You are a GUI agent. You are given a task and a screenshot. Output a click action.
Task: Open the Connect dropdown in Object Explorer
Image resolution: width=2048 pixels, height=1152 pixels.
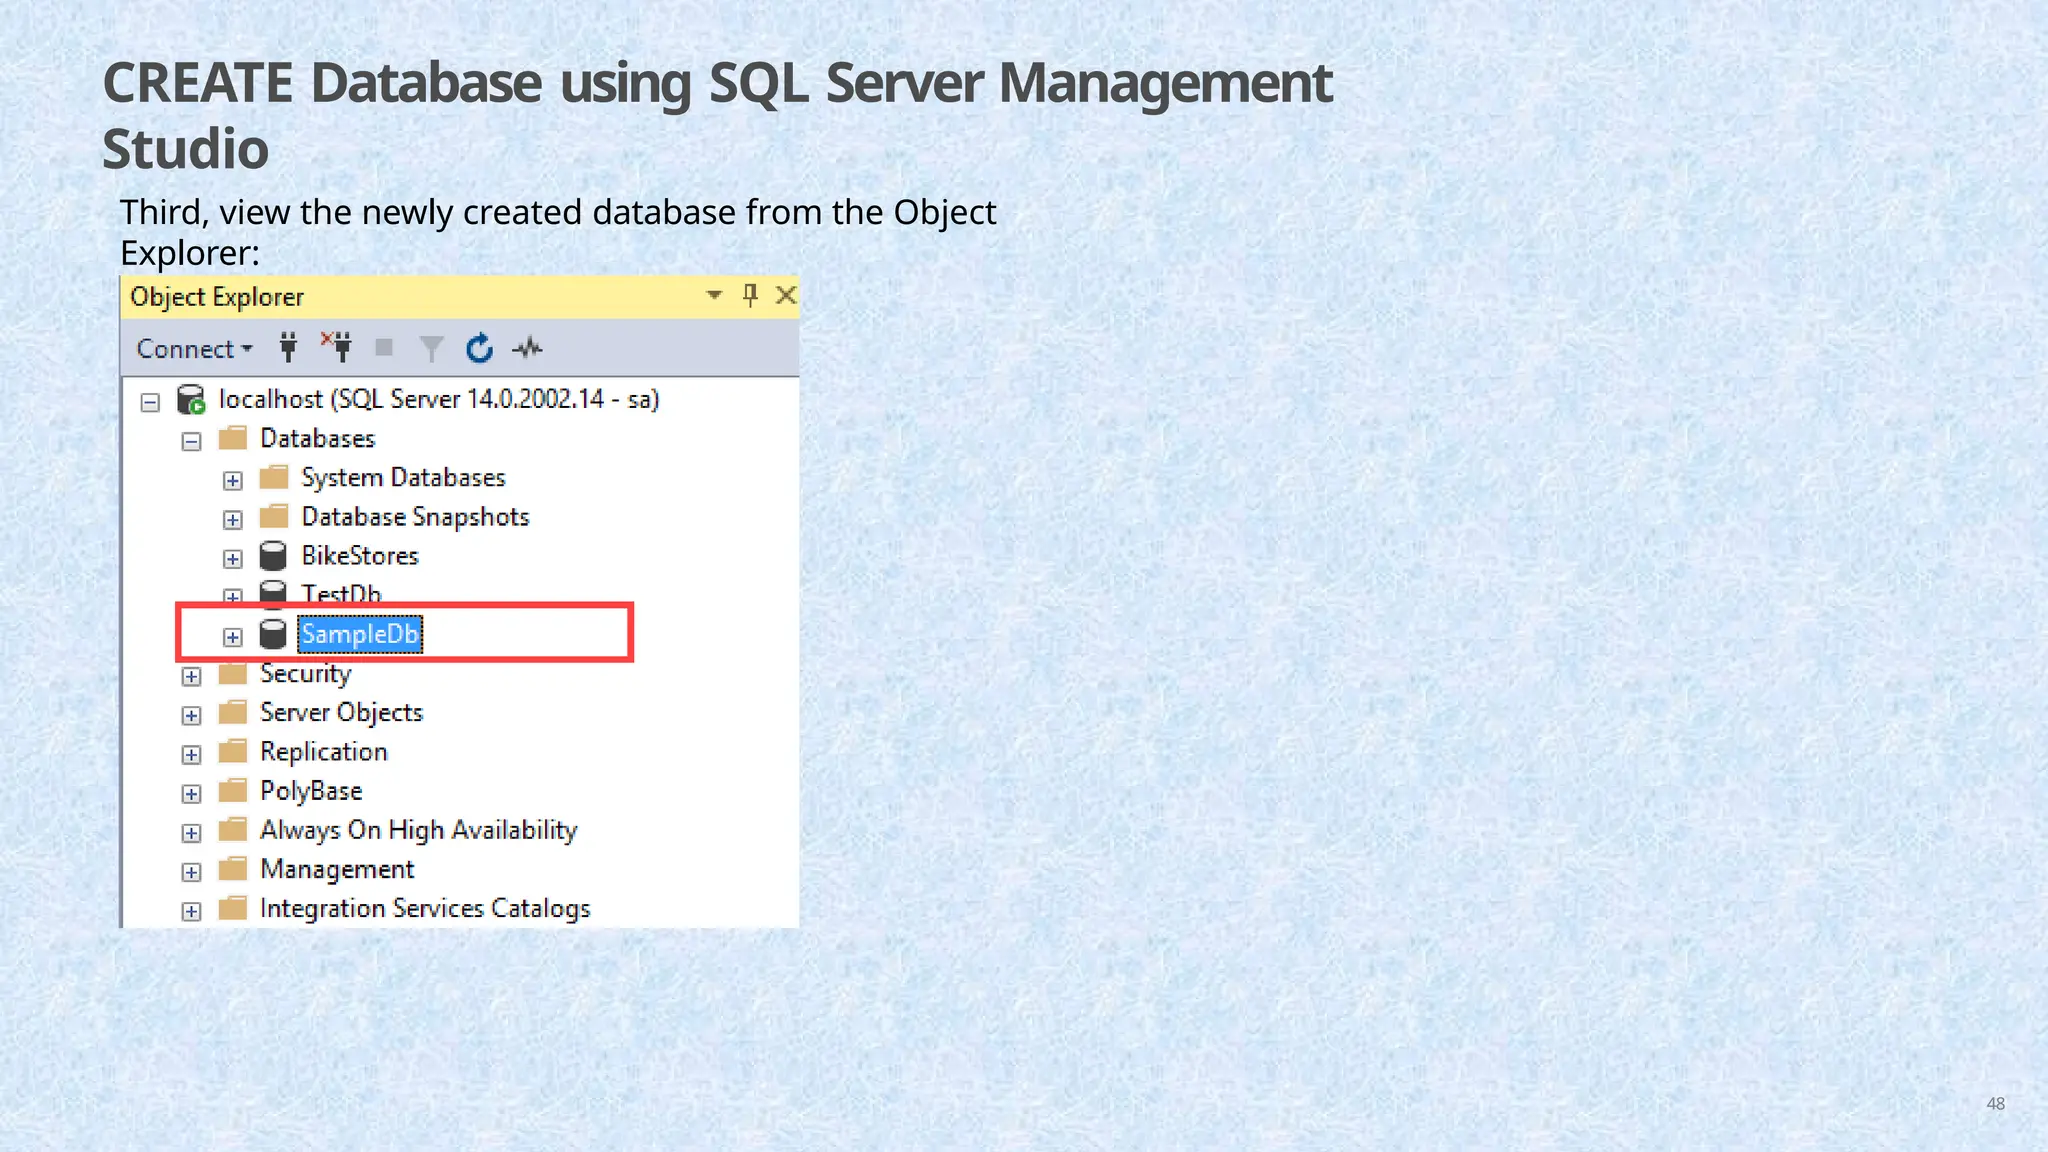[x=194, y=349]
